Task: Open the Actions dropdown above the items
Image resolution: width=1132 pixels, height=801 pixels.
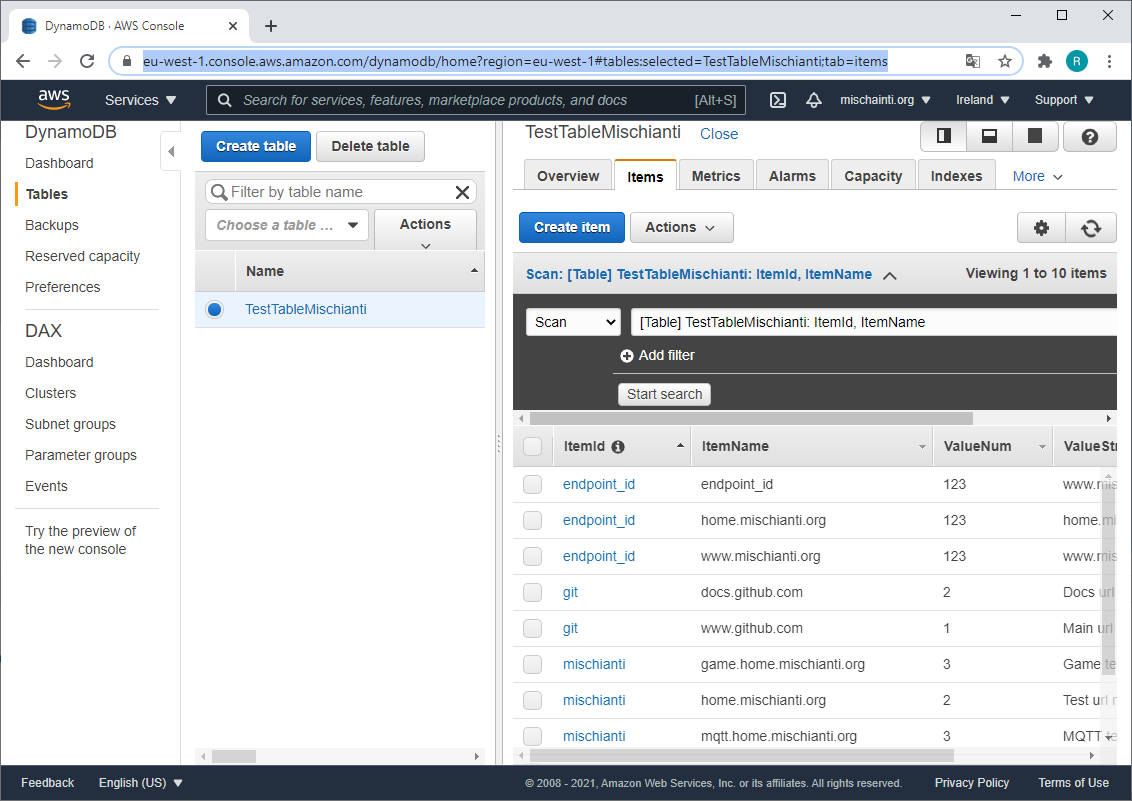Action: pyautogui.click(x=681, y=227)
